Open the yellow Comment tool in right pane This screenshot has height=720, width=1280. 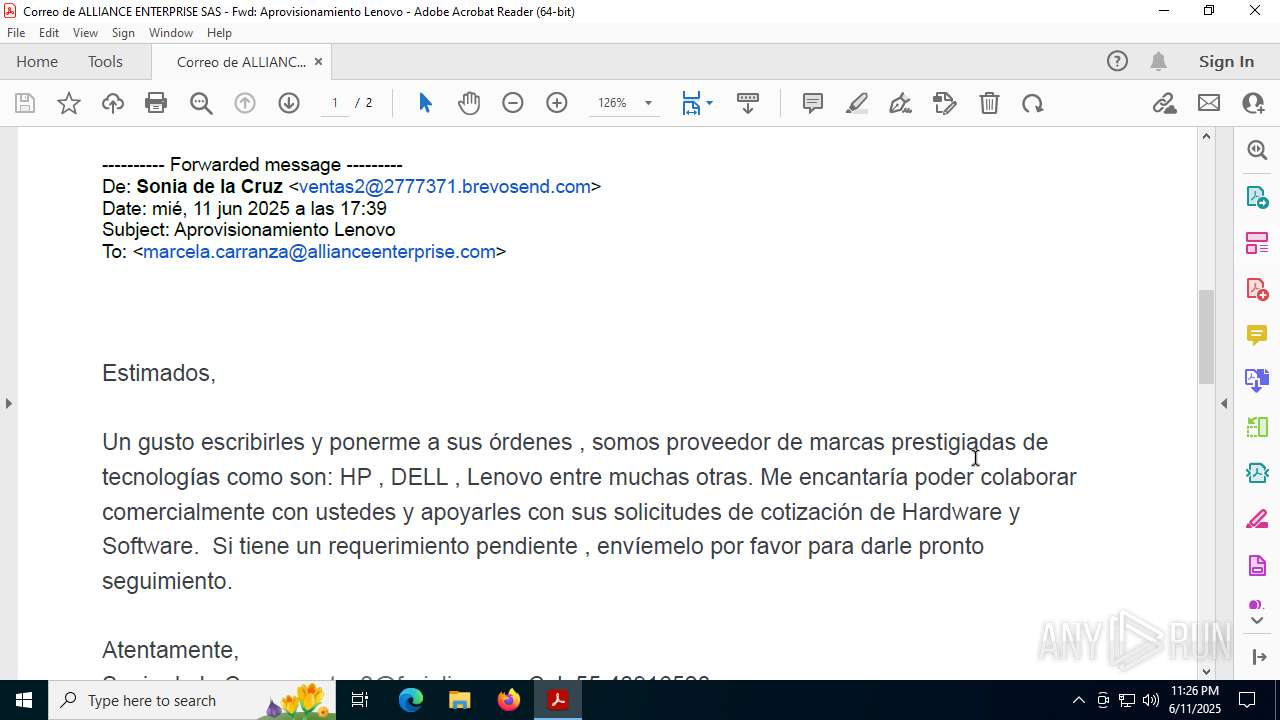pos(1257,335)
